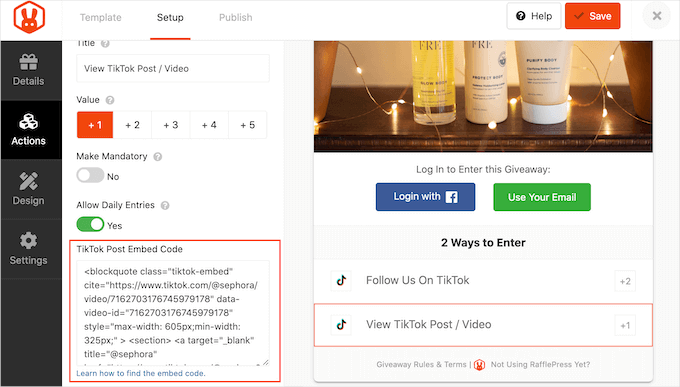Click Login with Facebook button
680x387 pixels.
coord(425,197)
